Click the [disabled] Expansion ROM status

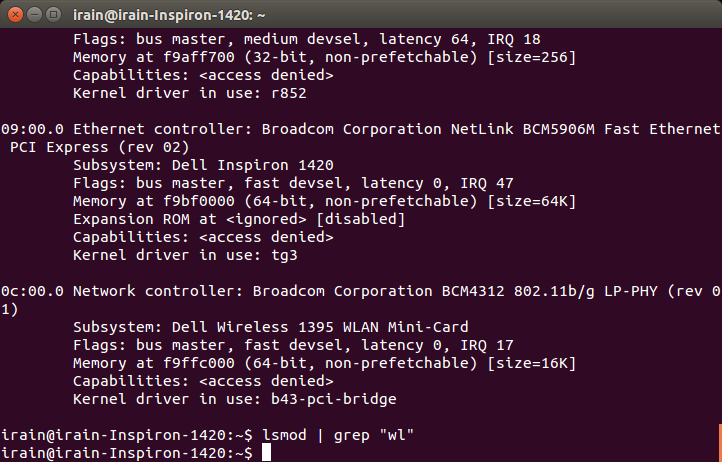[x=361, y=219]
